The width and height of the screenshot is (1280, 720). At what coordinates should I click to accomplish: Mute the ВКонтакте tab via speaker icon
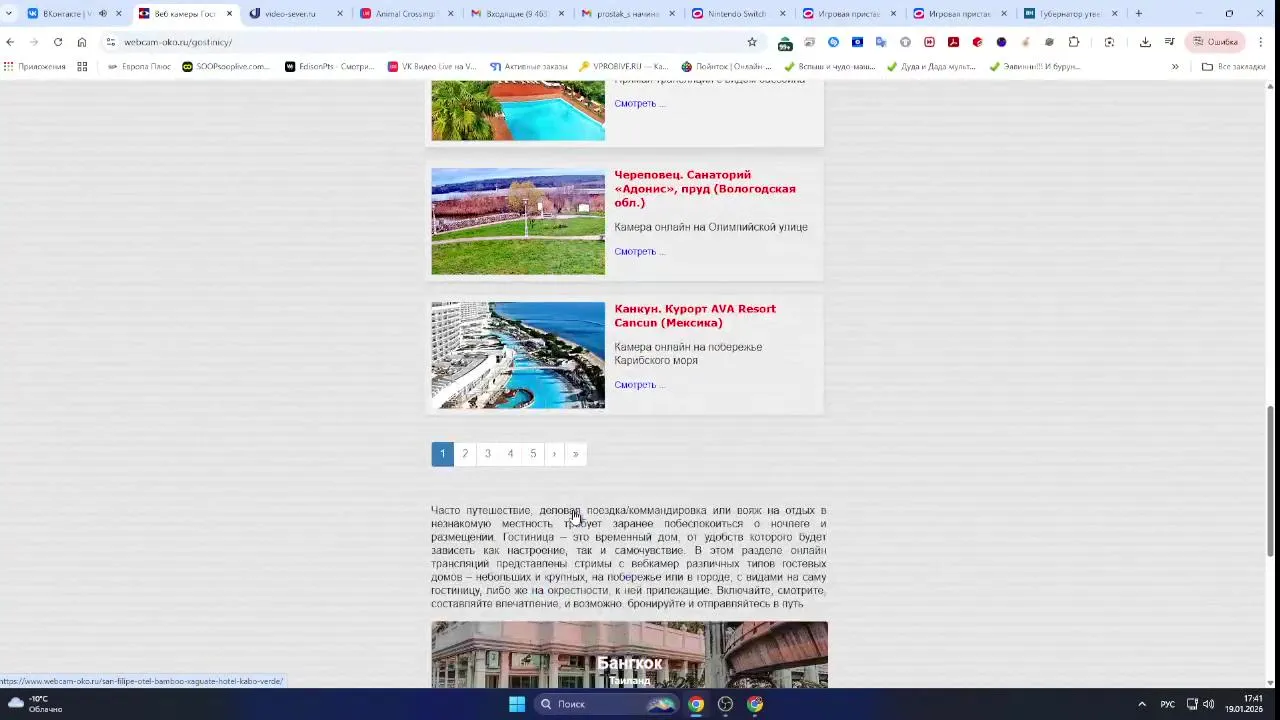[102, 14]
